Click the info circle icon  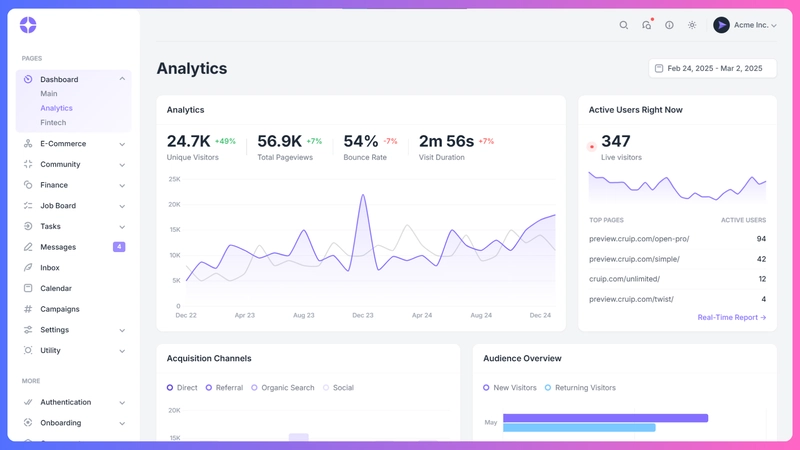pyautogui.click(x=669, y=25)
